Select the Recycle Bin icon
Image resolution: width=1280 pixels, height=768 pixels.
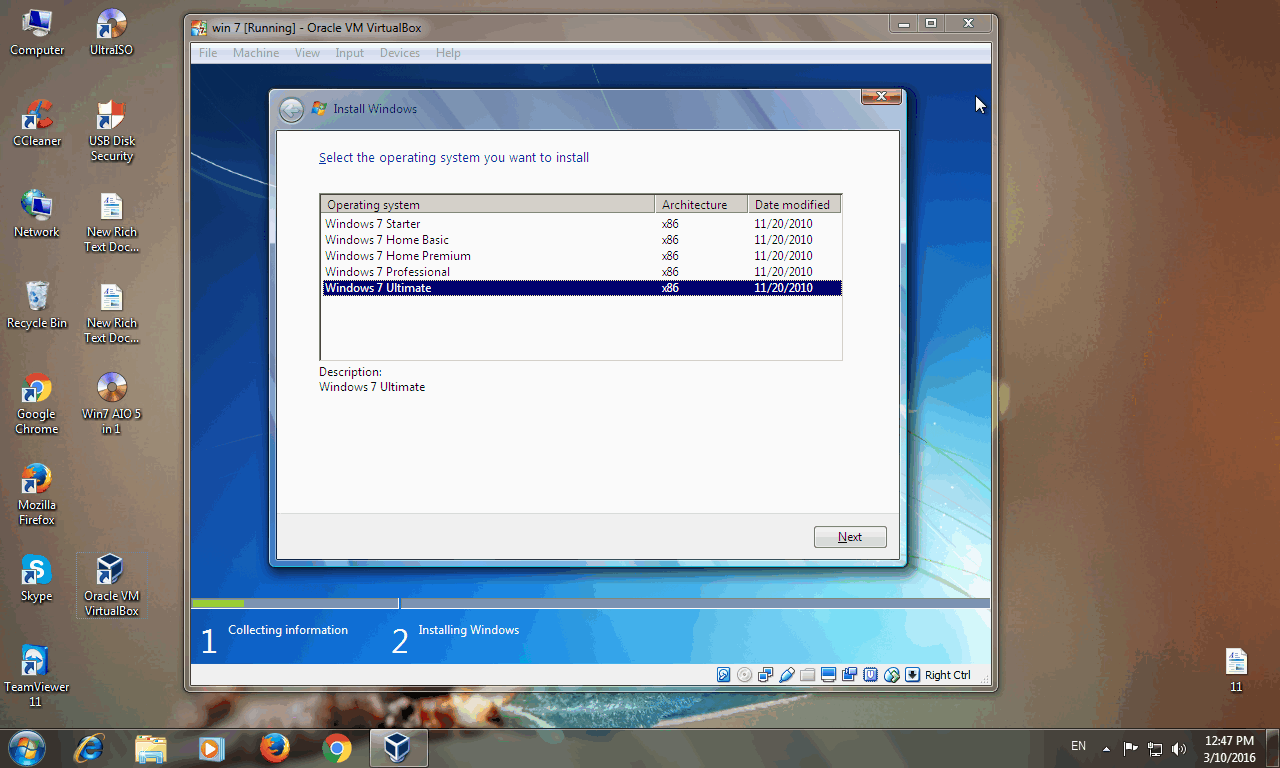pyautogui.click(x=37, y=305)
